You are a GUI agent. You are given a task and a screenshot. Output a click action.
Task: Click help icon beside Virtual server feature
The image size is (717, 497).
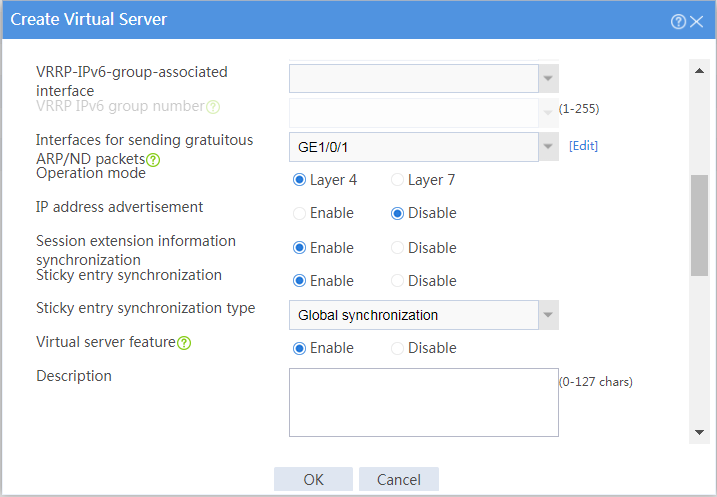[184, 343]
